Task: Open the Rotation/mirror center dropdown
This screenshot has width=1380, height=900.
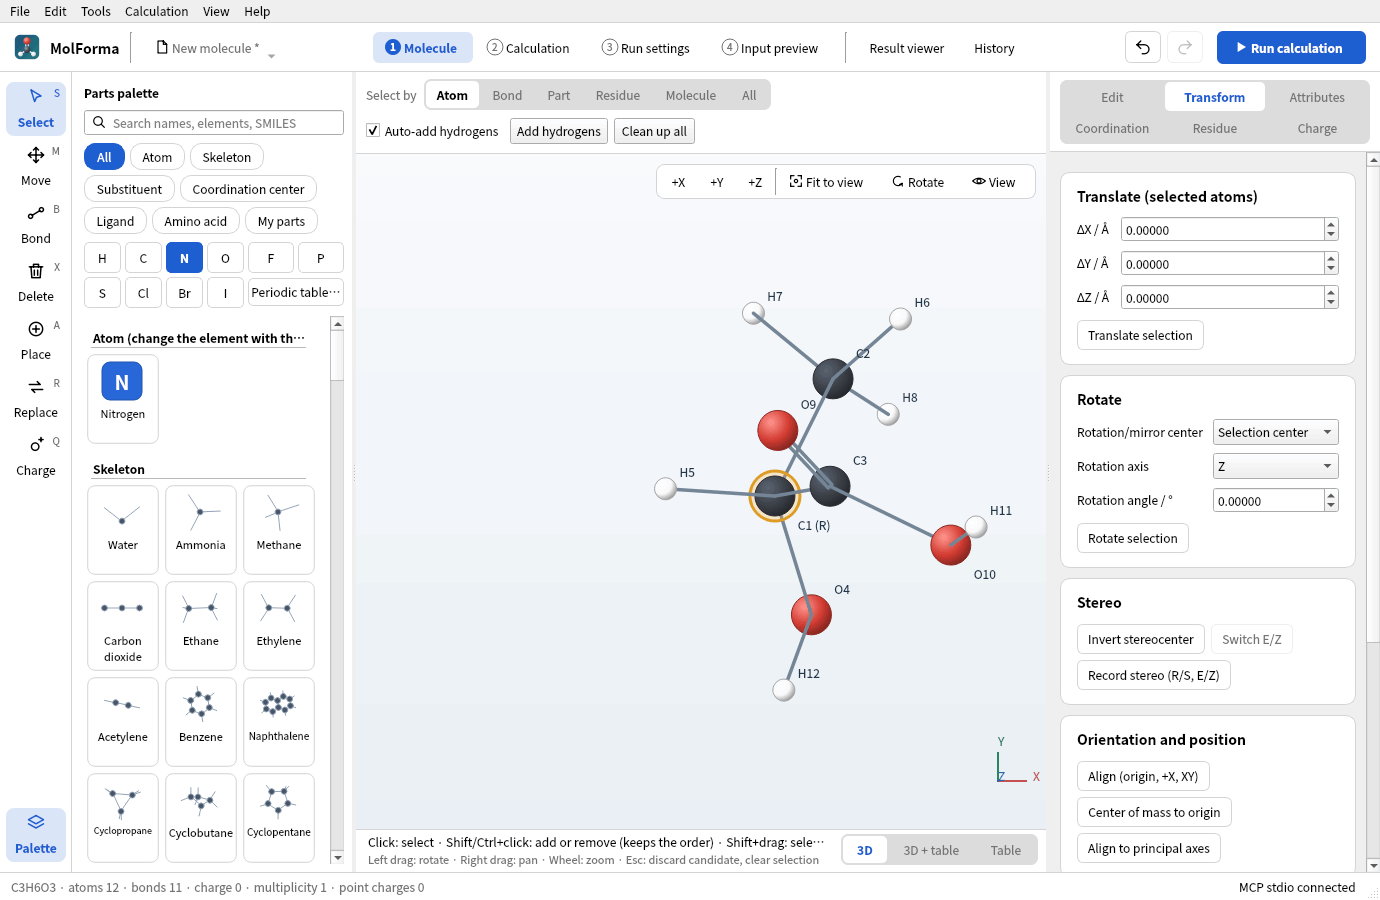Action: click(1276, 432)
